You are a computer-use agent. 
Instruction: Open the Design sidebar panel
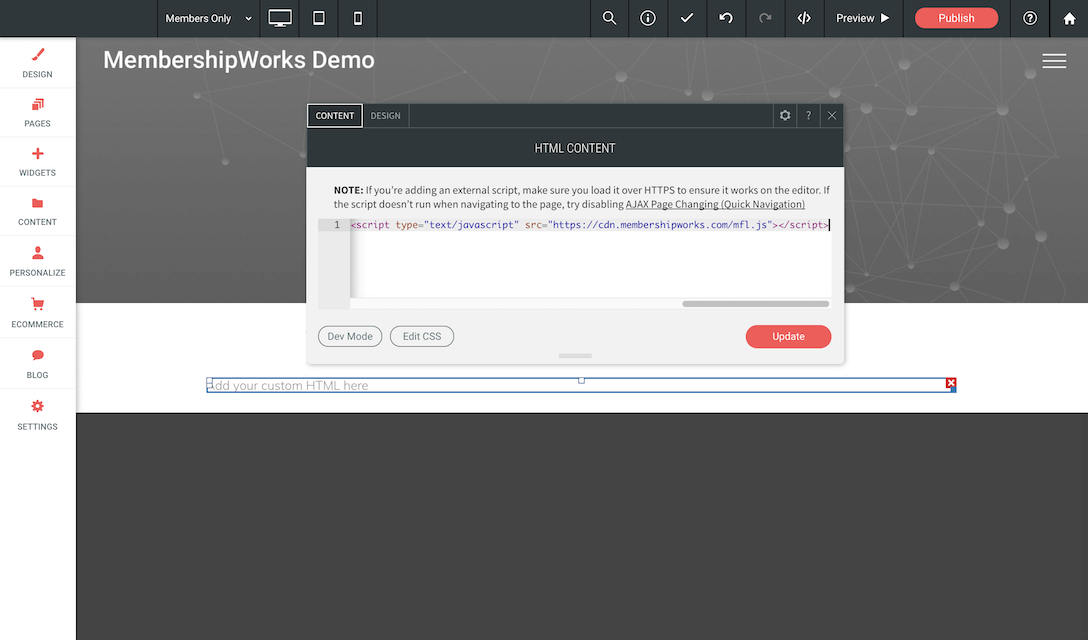[x=37, y=62]
